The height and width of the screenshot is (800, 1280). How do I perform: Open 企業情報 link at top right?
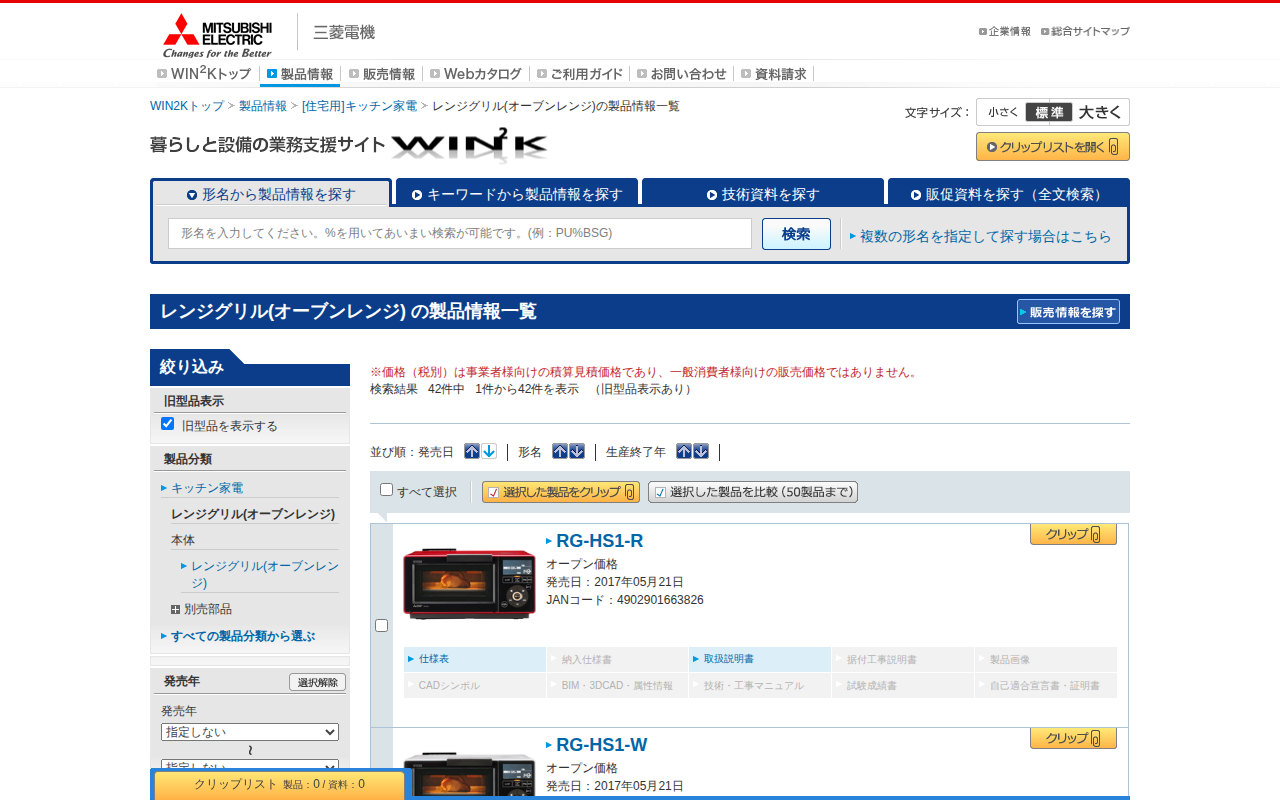tap(1005, 31)
